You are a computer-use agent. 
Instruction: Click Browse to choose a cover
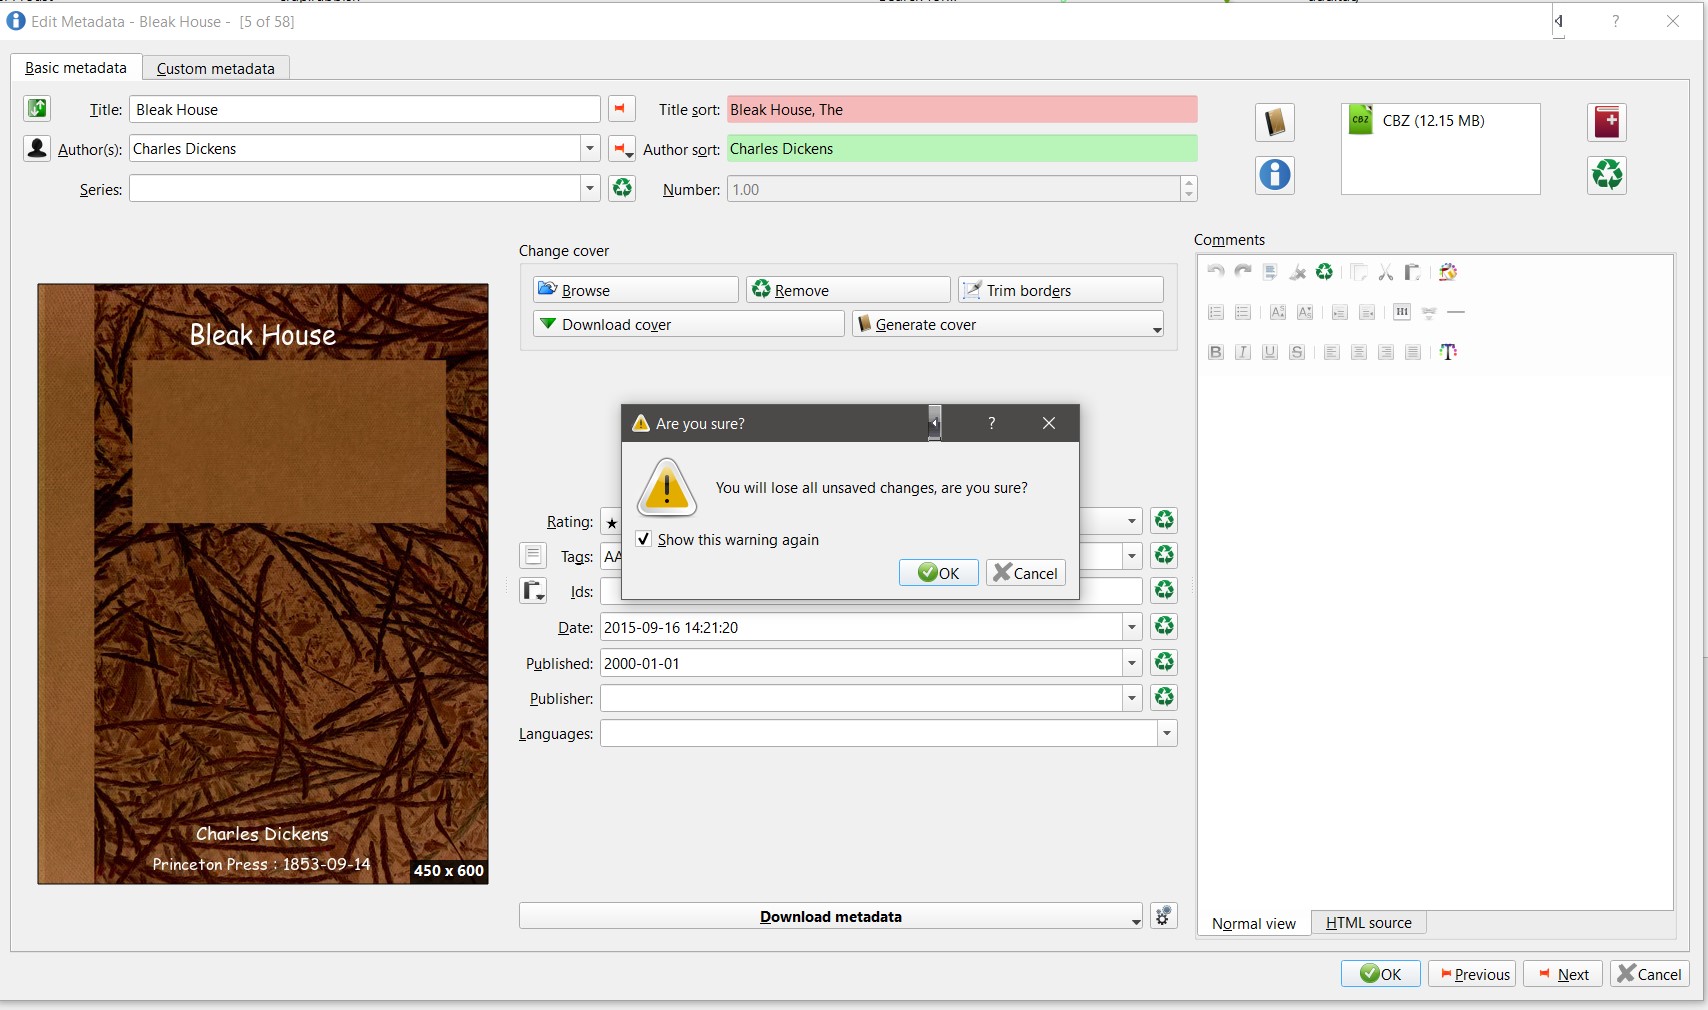click(x=636, y=290)
